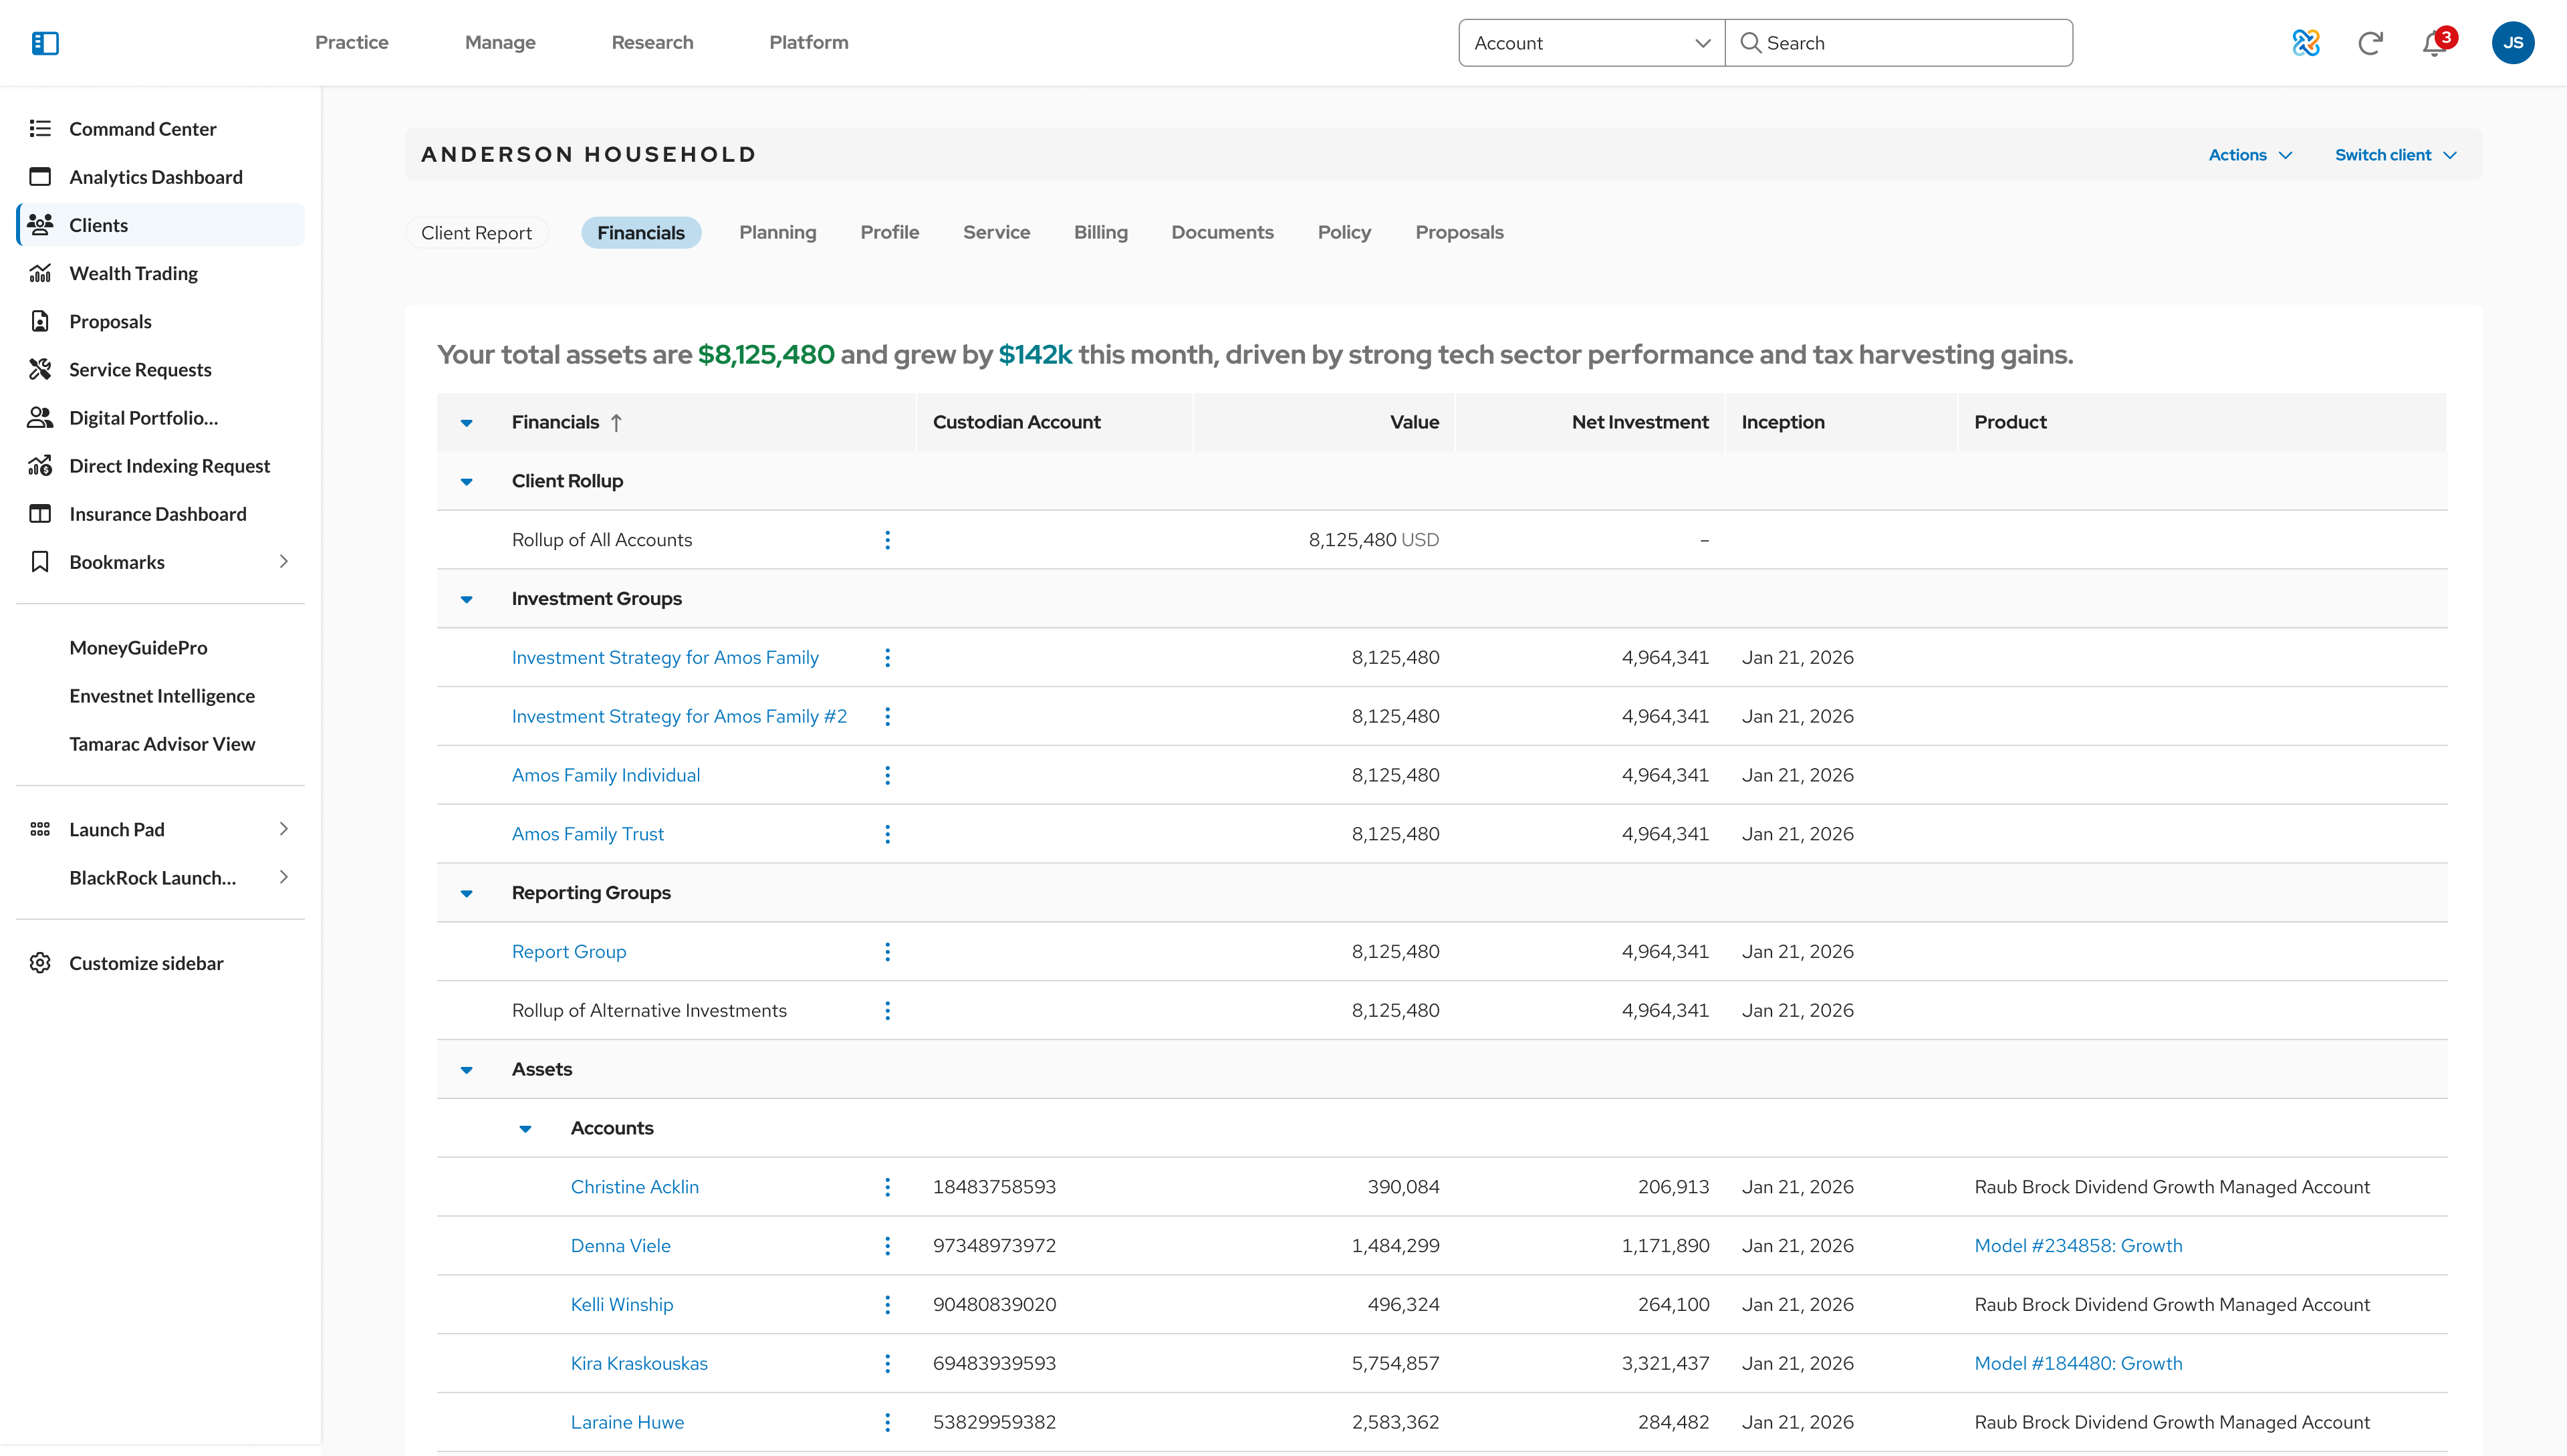Open Investment Strategy for Amos Family #2 link

(679, 717)
